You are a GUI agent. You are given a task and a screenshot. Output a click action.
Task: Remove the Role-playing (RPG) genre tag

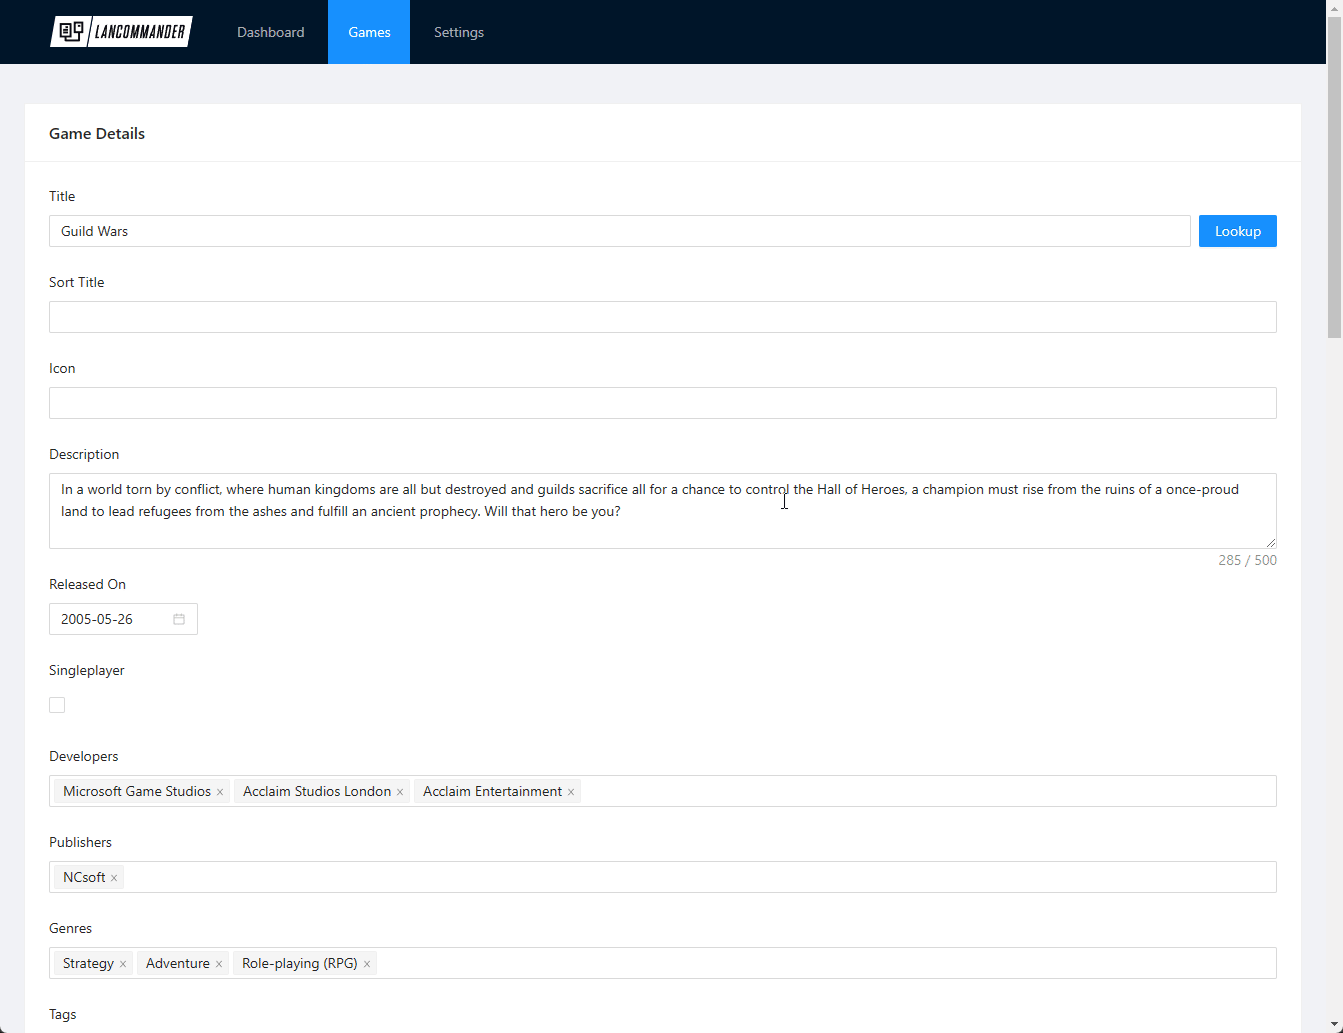tap(367, 964)
